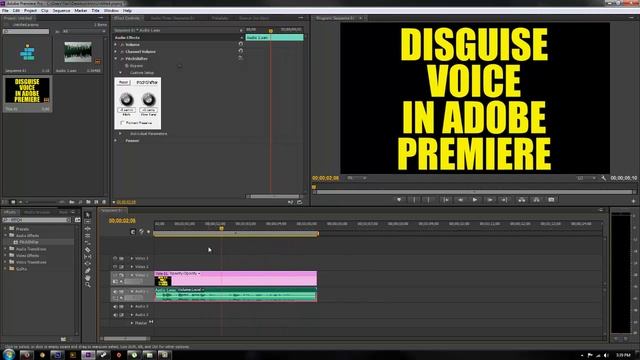The height and width of the screenshot is (360, 640).
Task: Click the Windows Start button
Action: (x=9, y=354)
